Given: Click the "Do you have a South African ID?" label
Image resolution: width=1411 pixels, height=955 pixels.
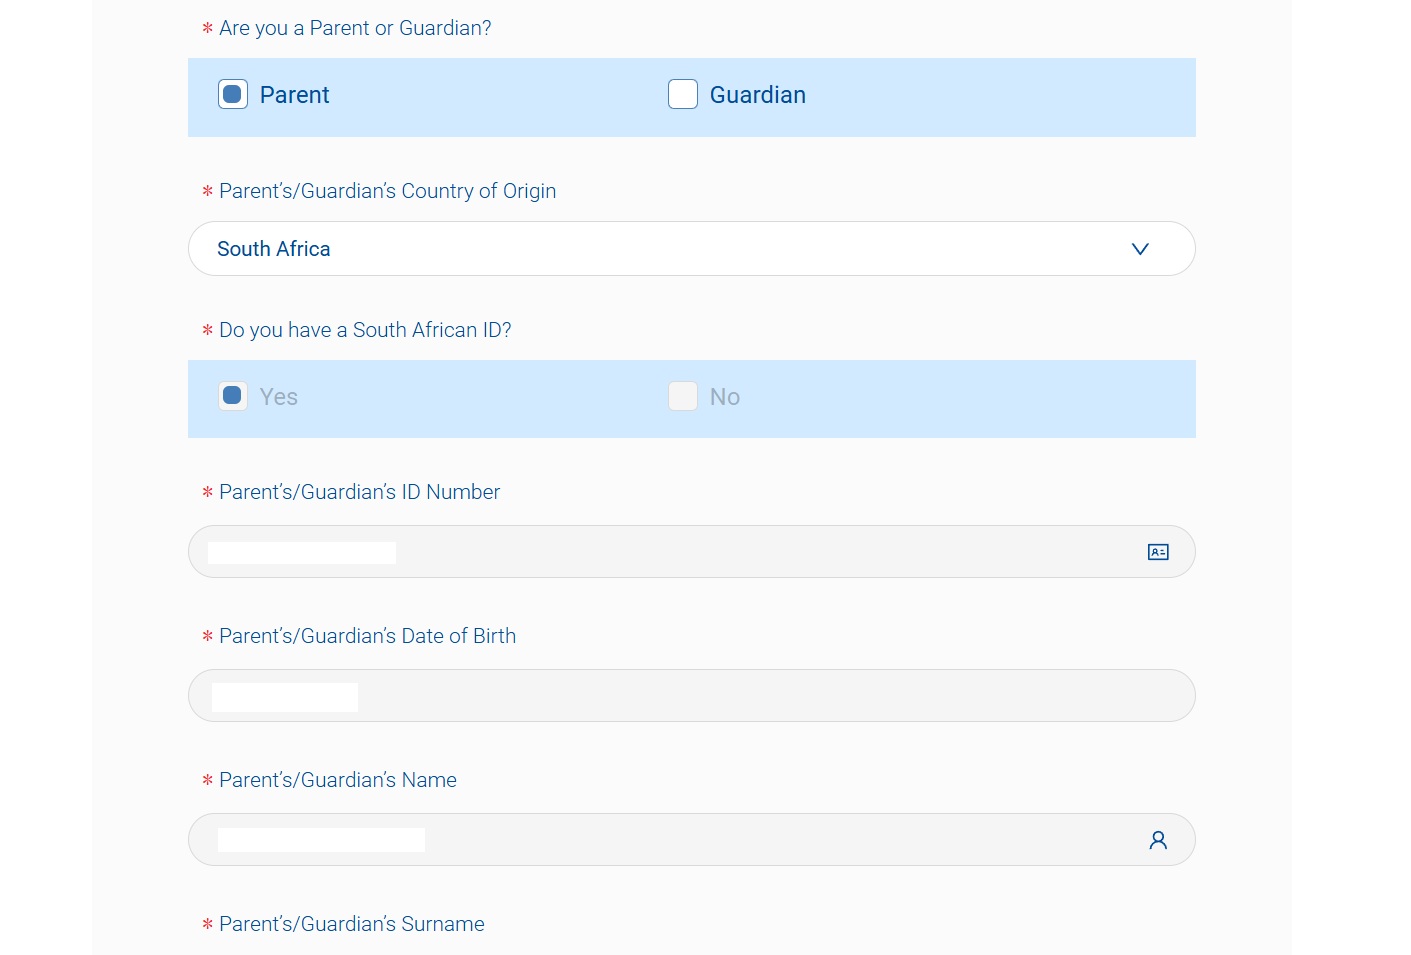Looking at the screenshot, I should click(x=365, y=330).
